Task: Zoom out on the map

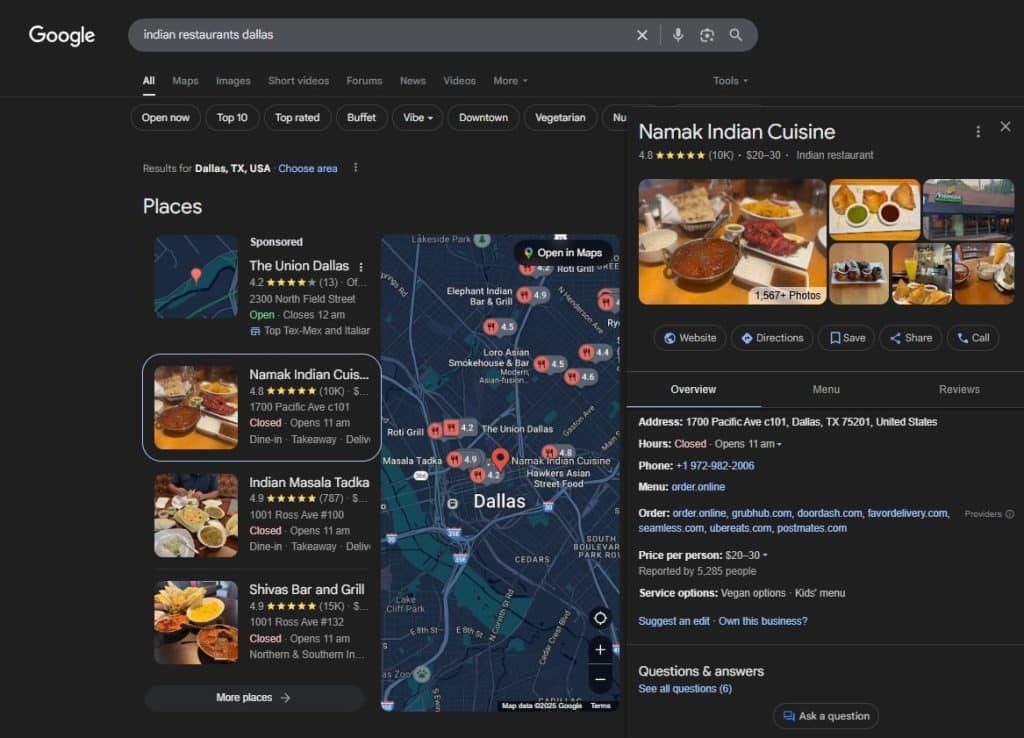Action: click(x=600, y=680)
